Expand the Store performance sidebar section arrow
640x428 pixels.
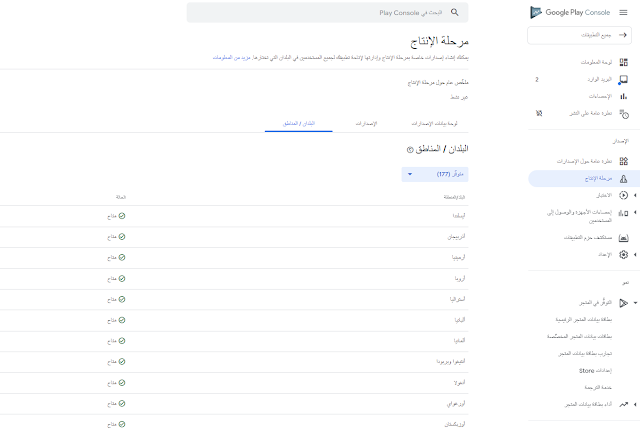point(635,404)
